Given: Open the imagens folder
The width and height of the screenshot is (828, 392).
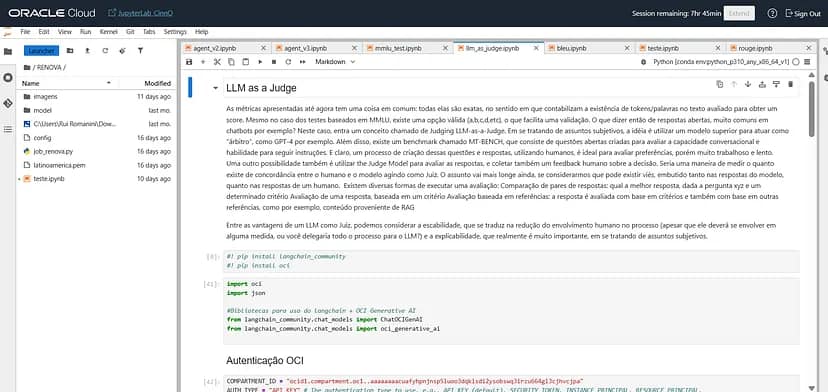Looking at the screenshot, I should [97, 97].
